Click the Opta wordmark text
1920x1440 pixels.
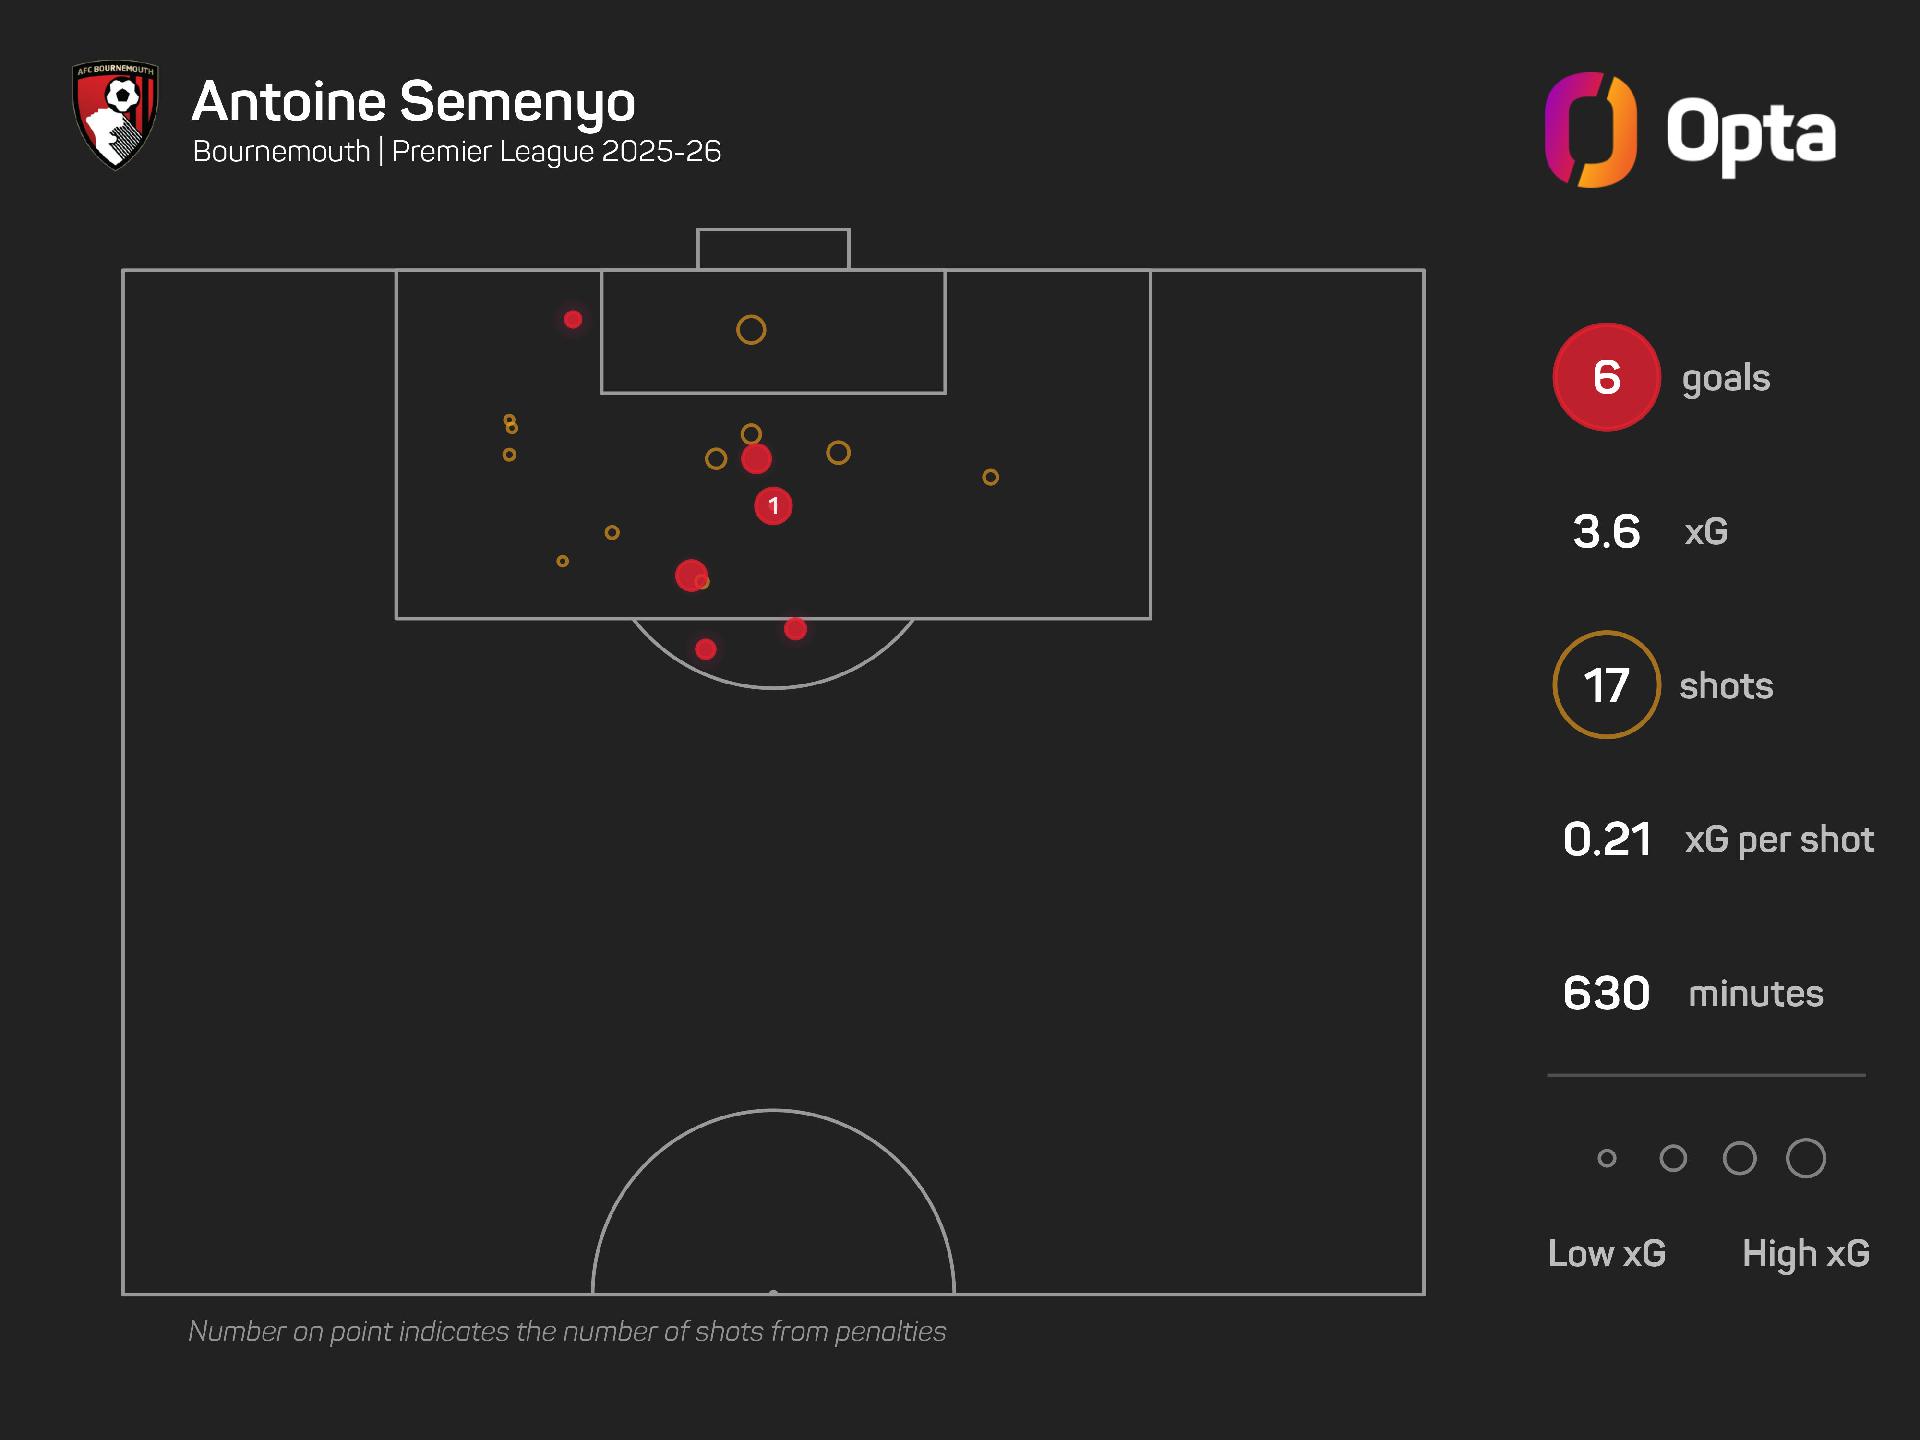tap(1750, 133)
